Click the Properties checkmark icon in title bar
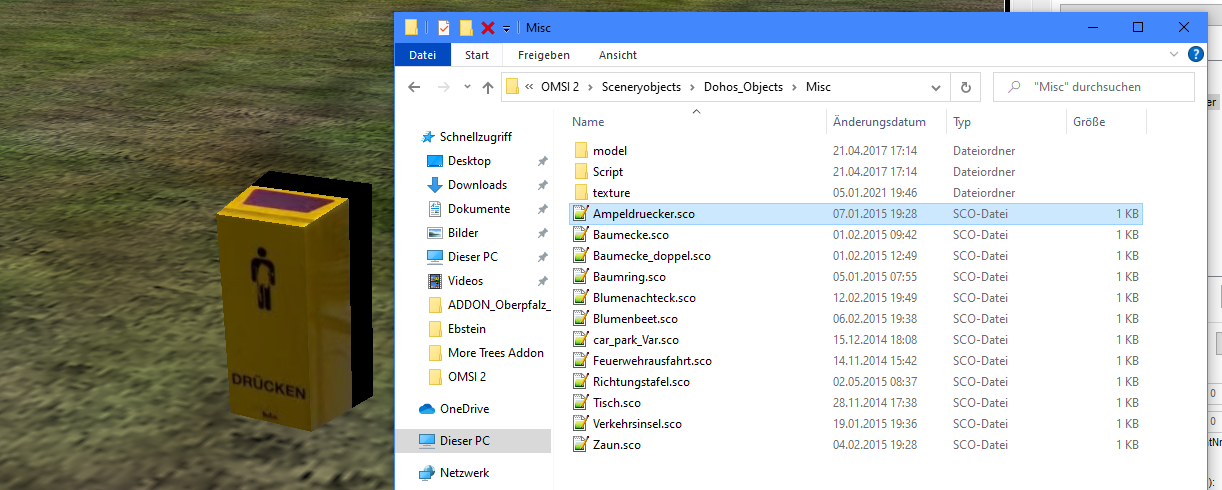 click(444, 28)
